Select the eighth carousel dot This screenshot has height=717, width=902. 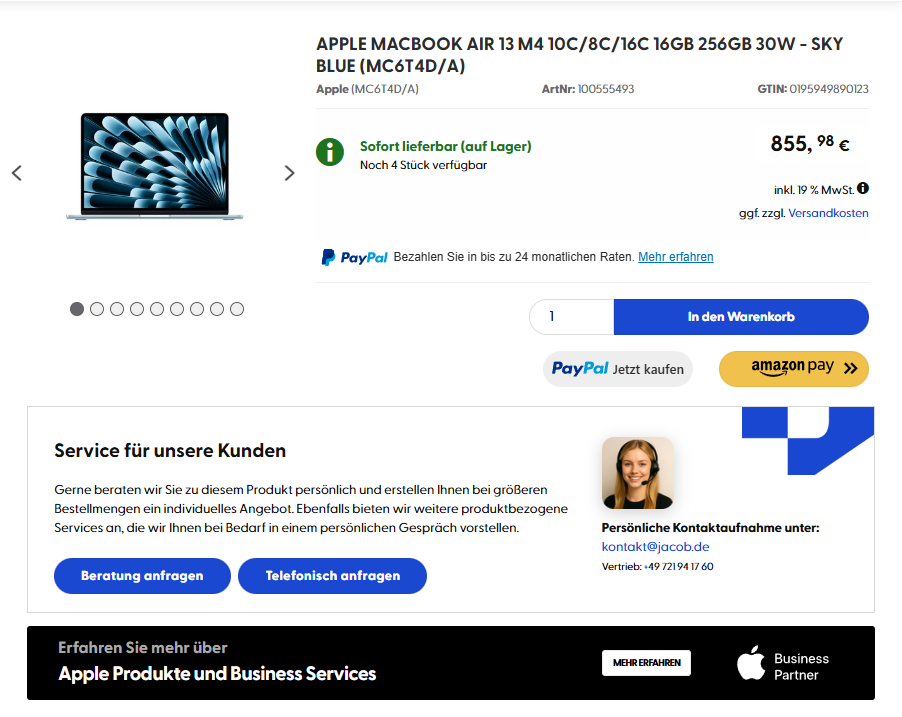(x=217, y=309)
